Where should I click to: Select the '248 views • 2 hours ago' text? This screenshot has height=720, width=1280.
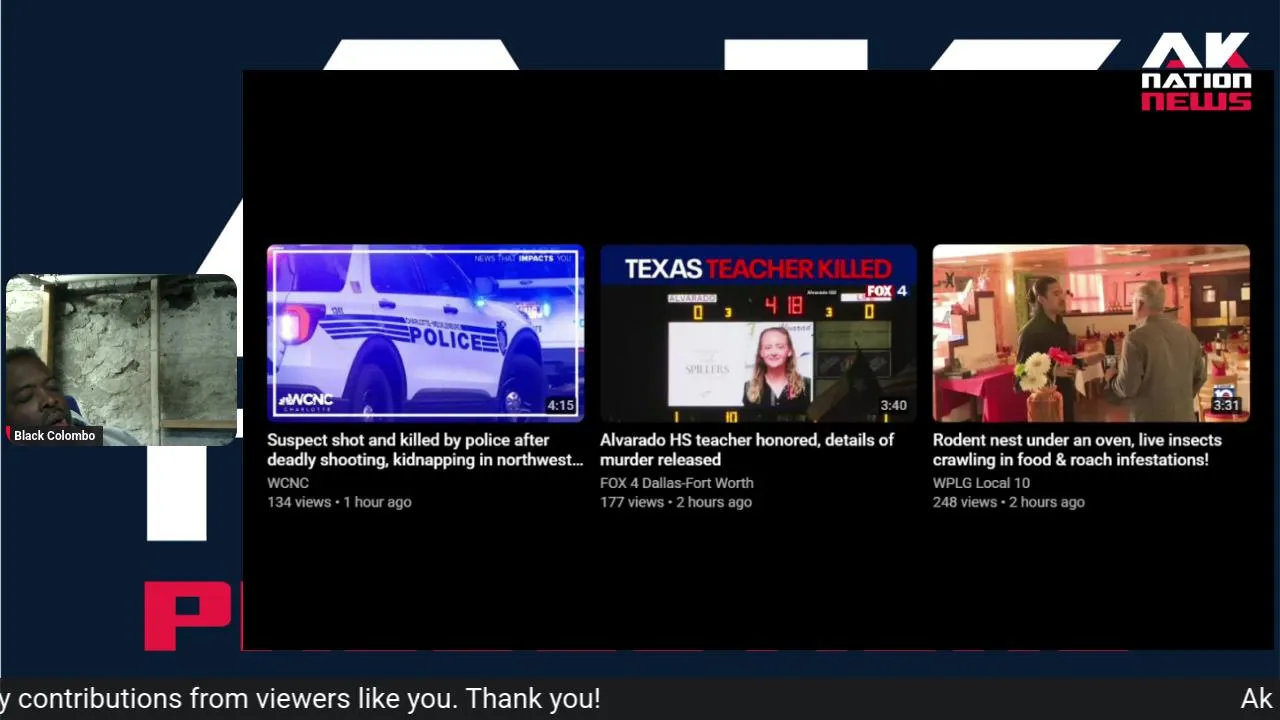click(x=1009, y=502)
